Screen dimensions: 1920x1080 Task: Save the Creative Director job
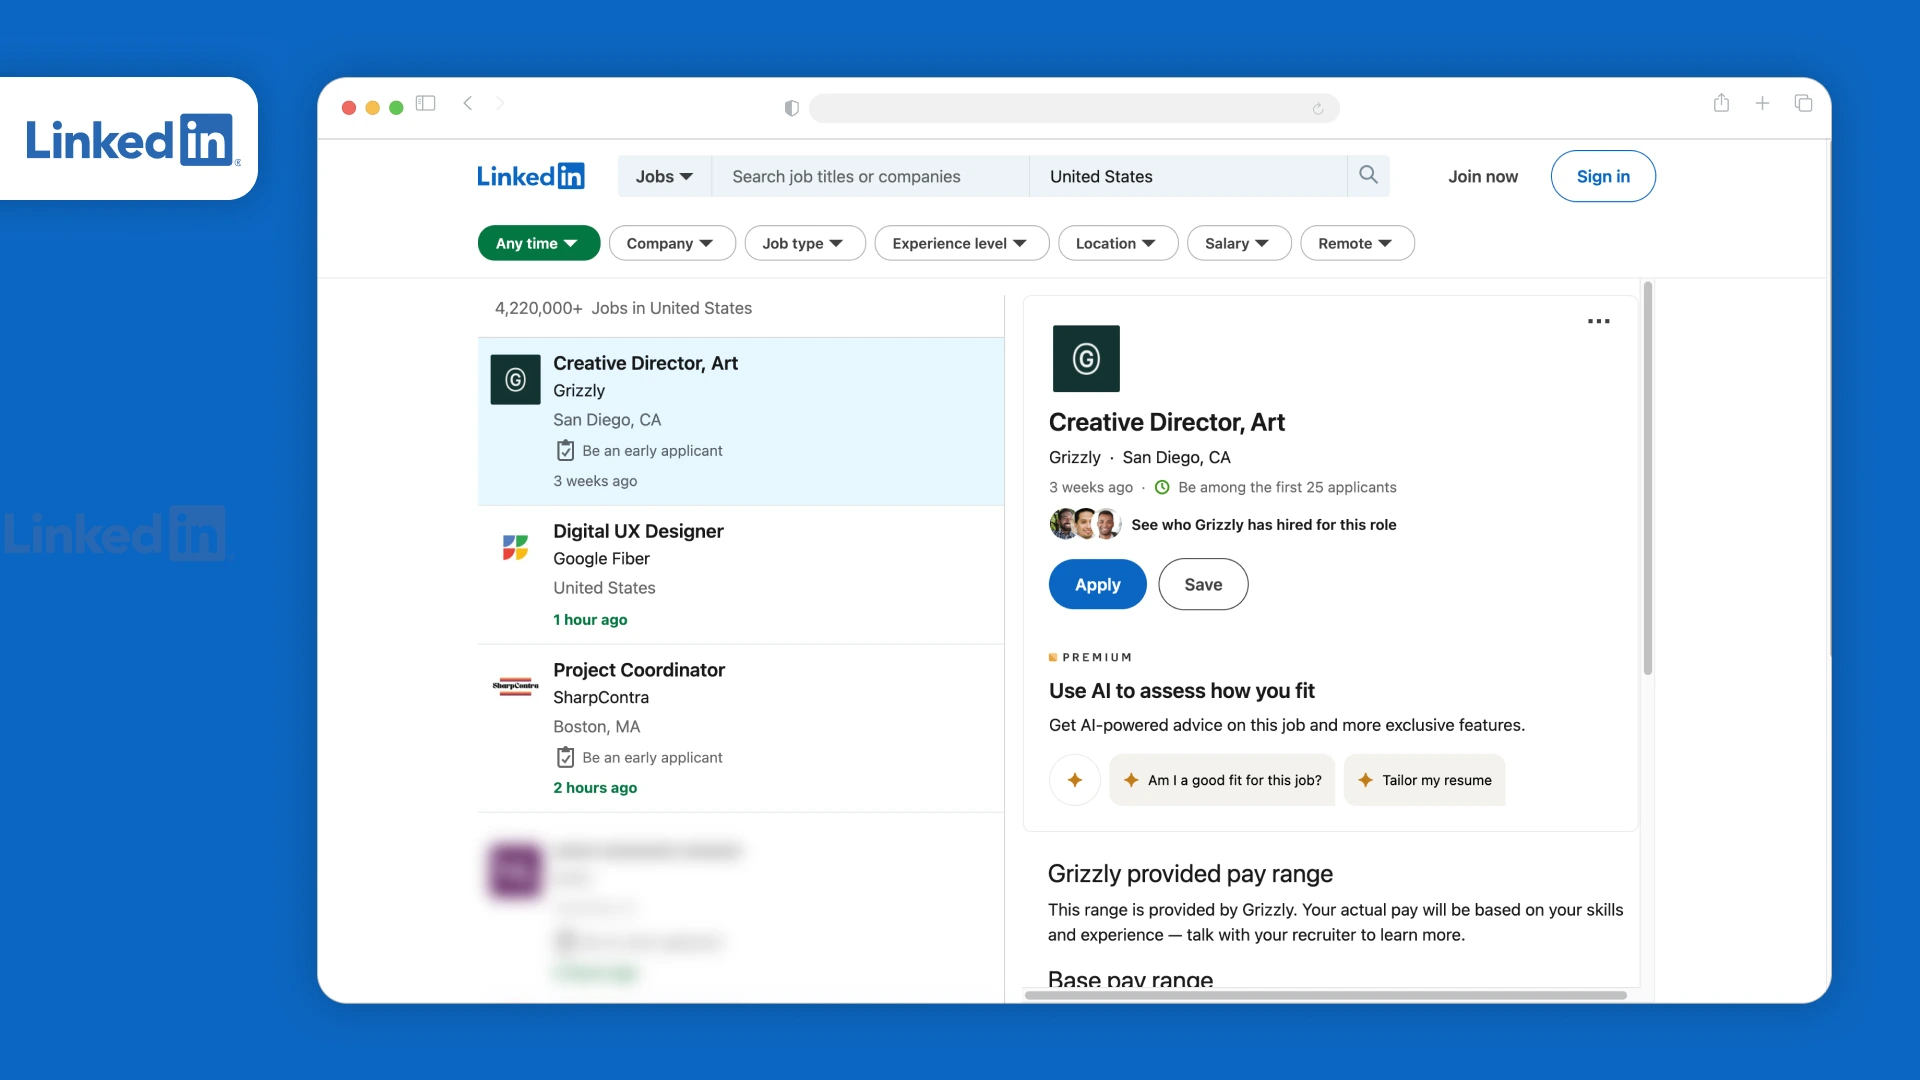pos(1203,584)
